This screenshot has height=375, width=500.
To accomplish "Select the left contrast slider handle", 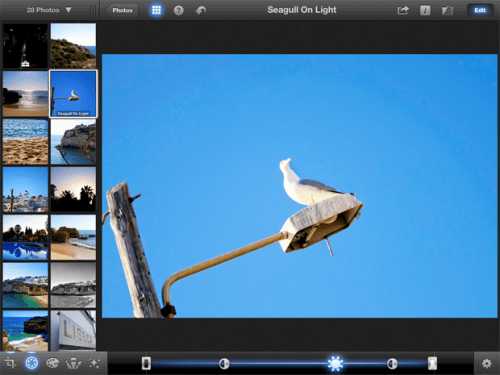I will [x=224, y=363].
